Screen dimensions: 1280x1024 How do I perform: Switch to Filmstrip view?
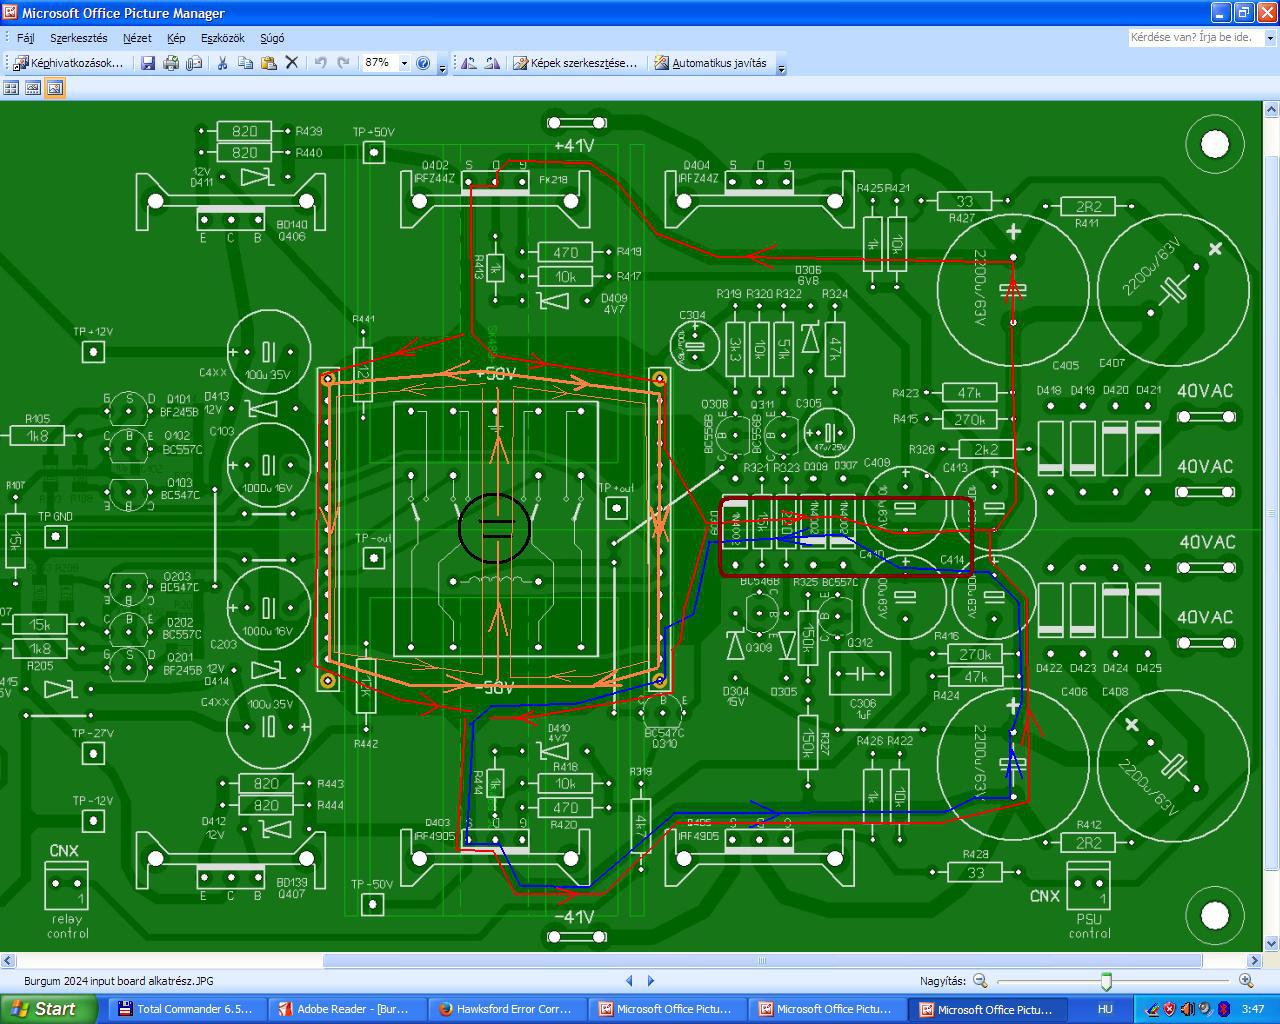click(x=33, y=88)
